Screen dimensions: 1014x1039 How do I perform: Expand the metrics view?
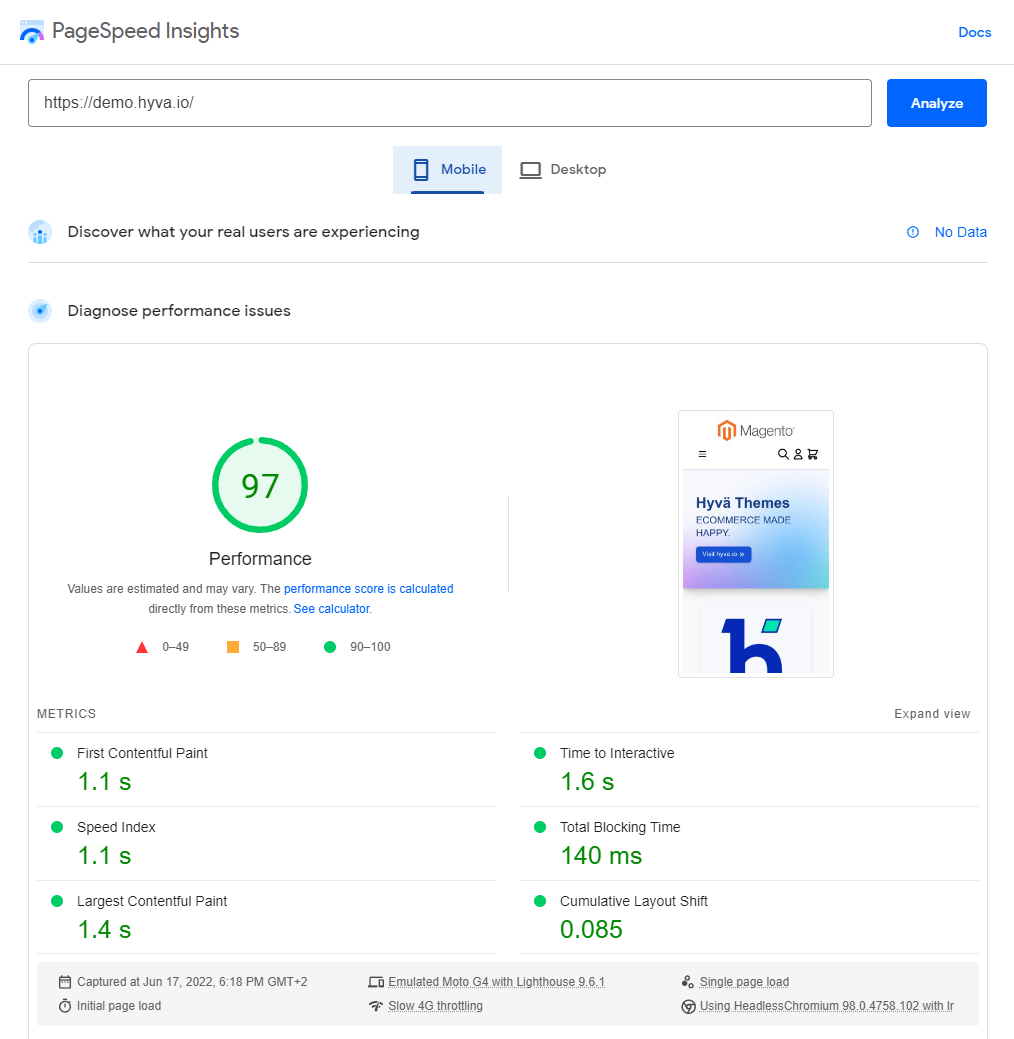[931, 714]
